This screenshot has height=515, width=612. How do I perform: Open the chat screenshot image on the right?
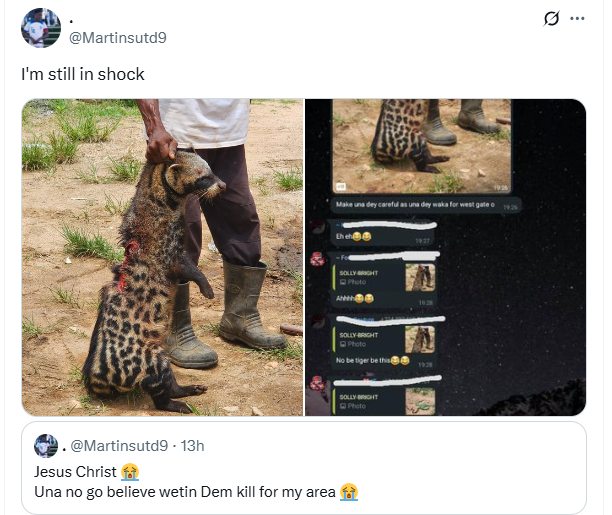pyautogui.click(x=445, y=257)
